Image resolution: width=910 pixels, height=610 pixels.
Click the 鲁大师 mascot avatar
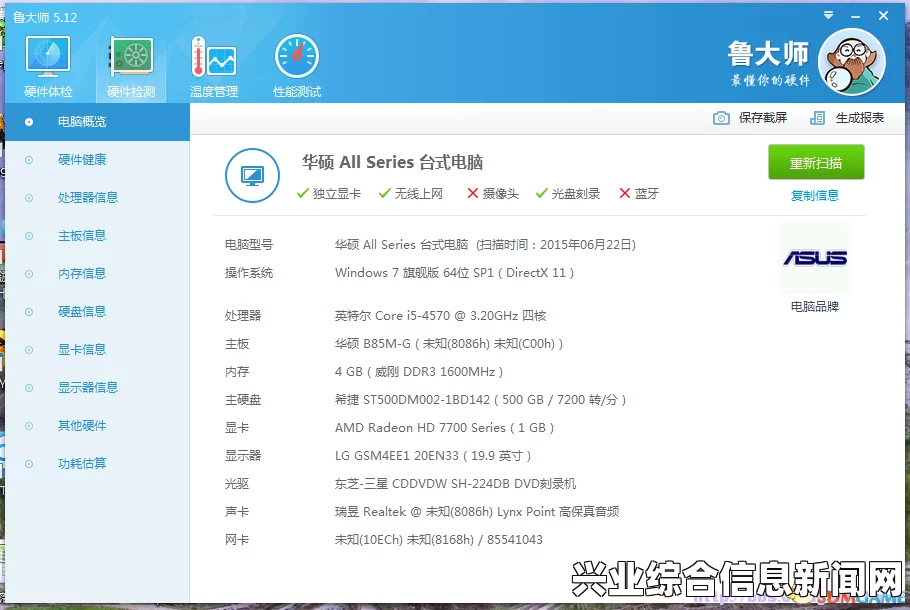click(x=851, y=62)
